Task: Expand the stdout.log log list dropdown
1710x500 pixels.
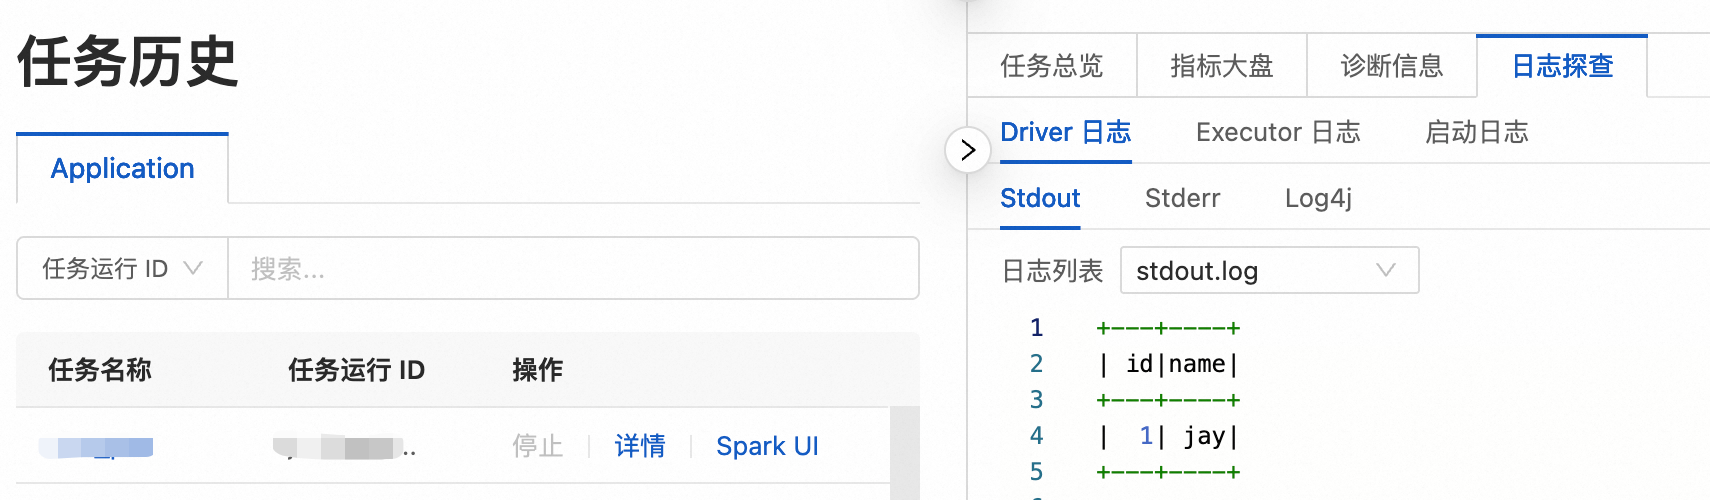Action: [x=1268, y=271]
